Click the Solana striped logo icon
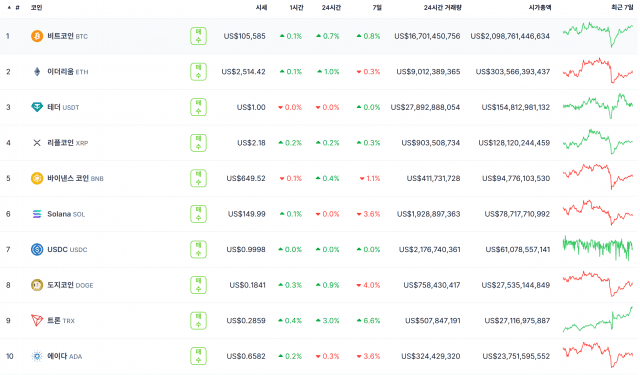This screenshot has width=640, height=375. pyautogui.click(x=37, y=214)
